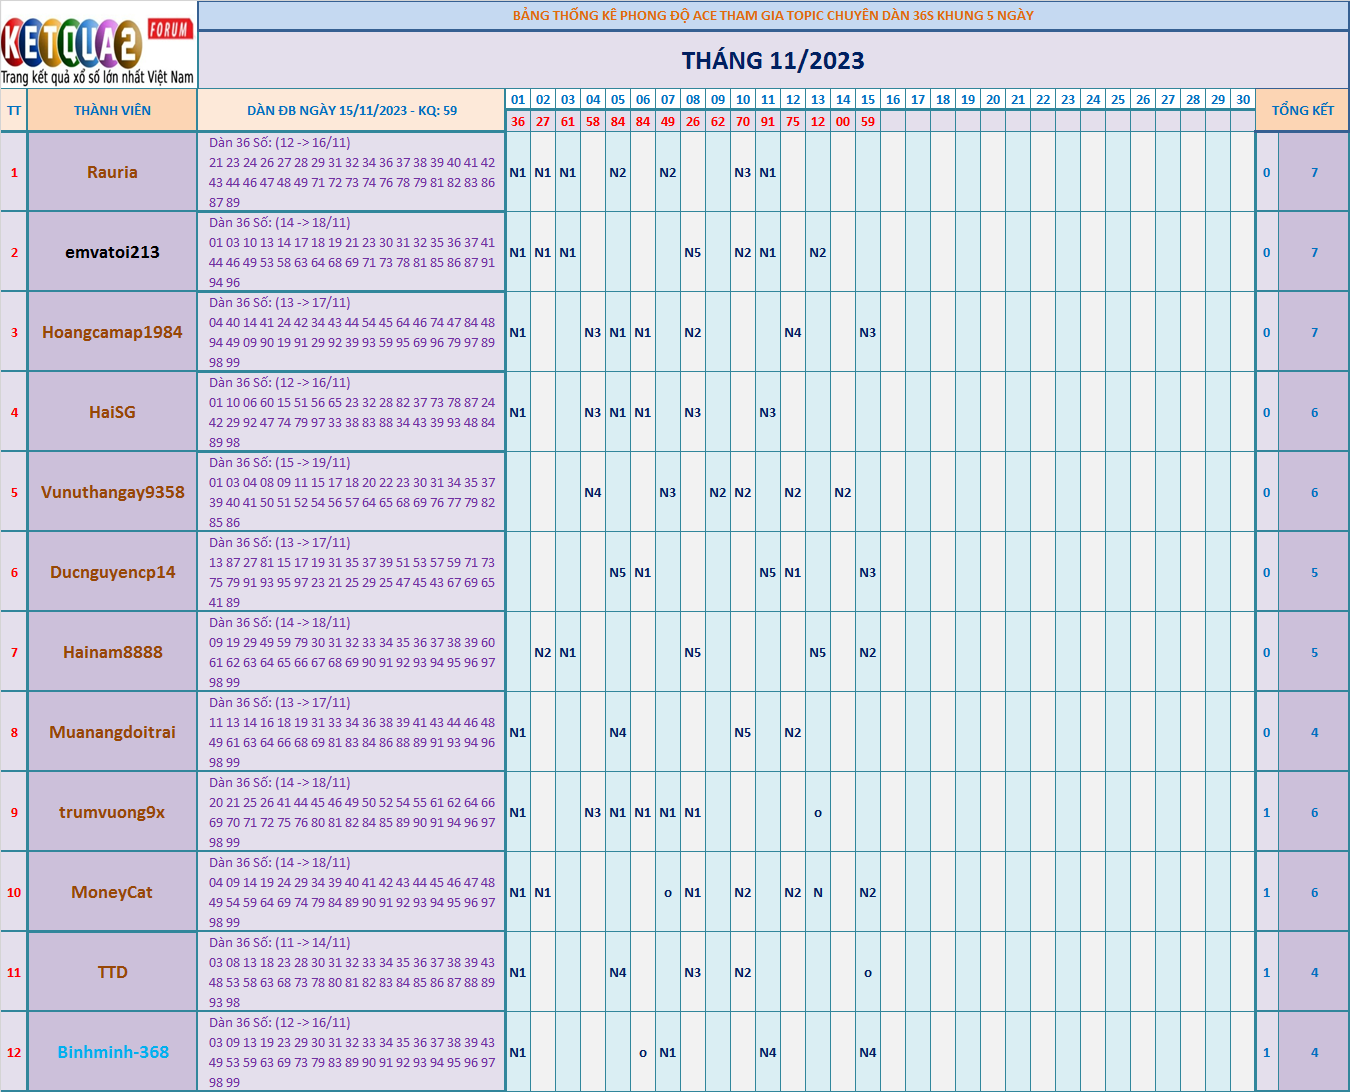Open member Binhminh-368 name cell
This screenshot has height=1092, width=1350.
(x=112, y=1052)
